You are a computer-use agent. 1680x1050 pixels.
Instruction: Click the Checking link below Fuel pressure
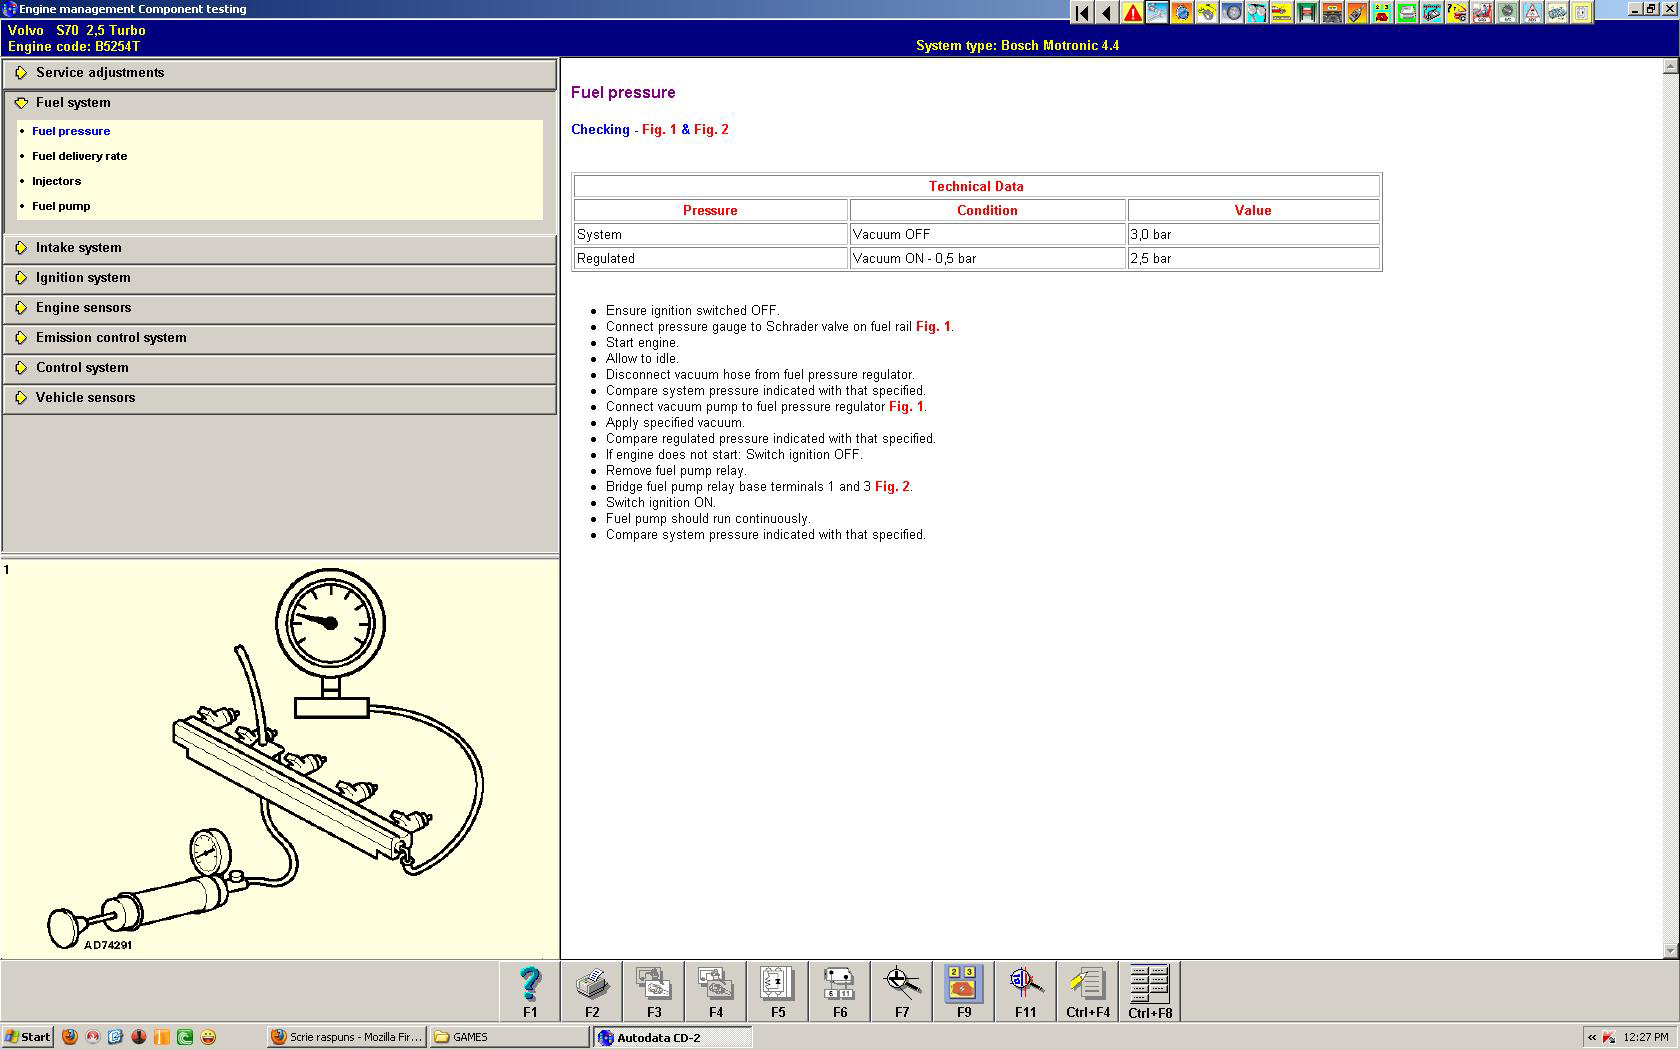click(600, 130)
